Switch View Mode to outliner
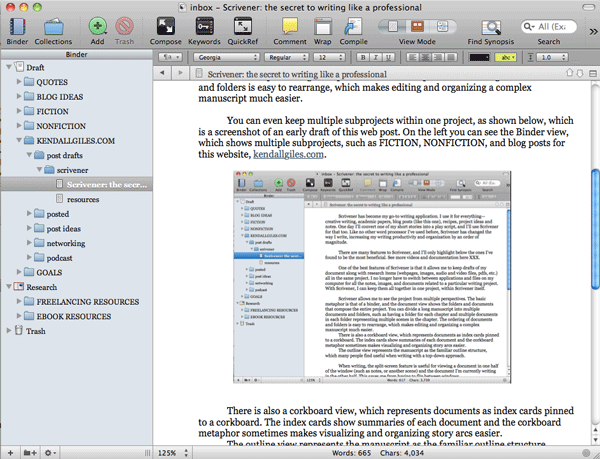Viewport: 600px width, 459px height. 443,26
